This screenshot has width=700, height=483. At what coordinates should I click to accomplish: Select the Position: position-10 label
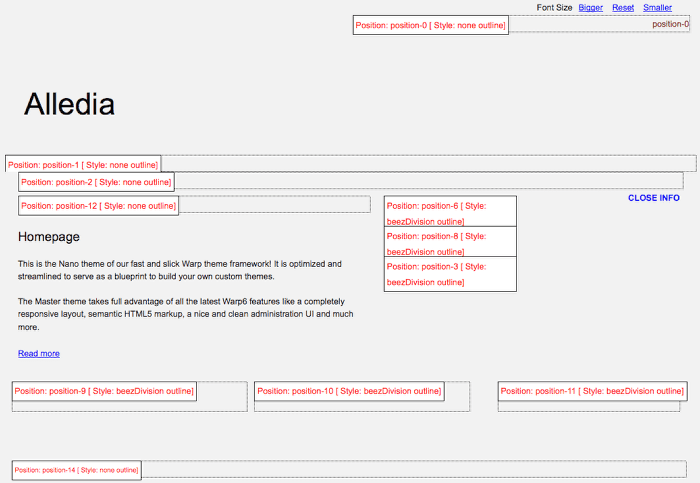click(349, 391)
